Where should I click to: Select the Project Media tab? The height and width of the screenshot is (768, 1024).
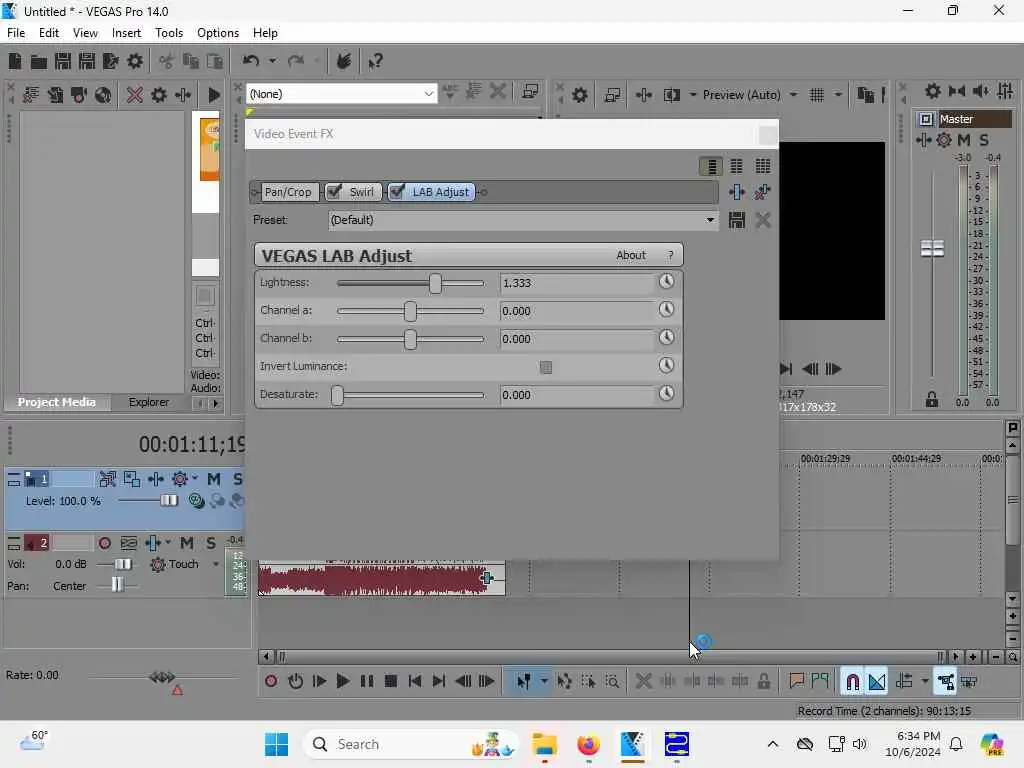(56, 402)
